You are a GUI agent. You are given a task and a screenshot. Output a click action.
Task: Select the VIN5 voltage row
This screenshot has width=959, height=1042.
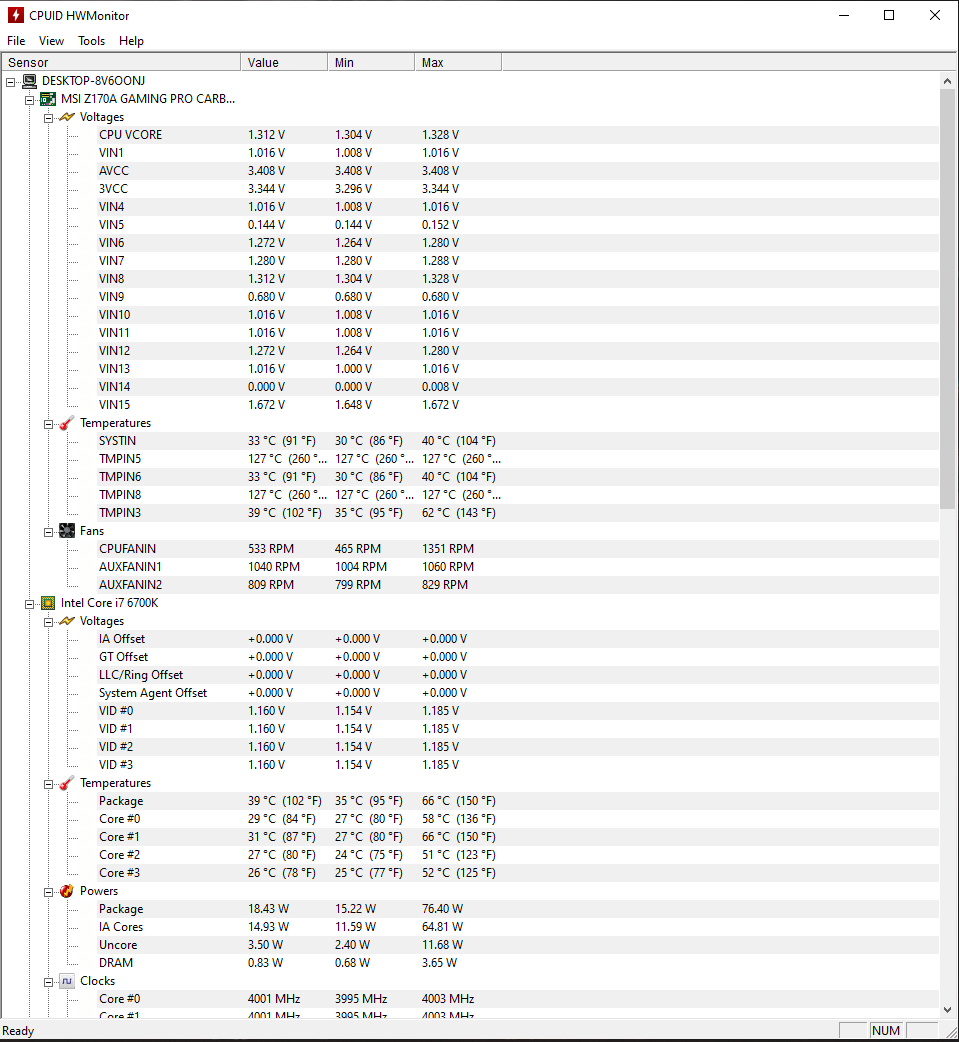pyautogui.click(x=518, y=225)
